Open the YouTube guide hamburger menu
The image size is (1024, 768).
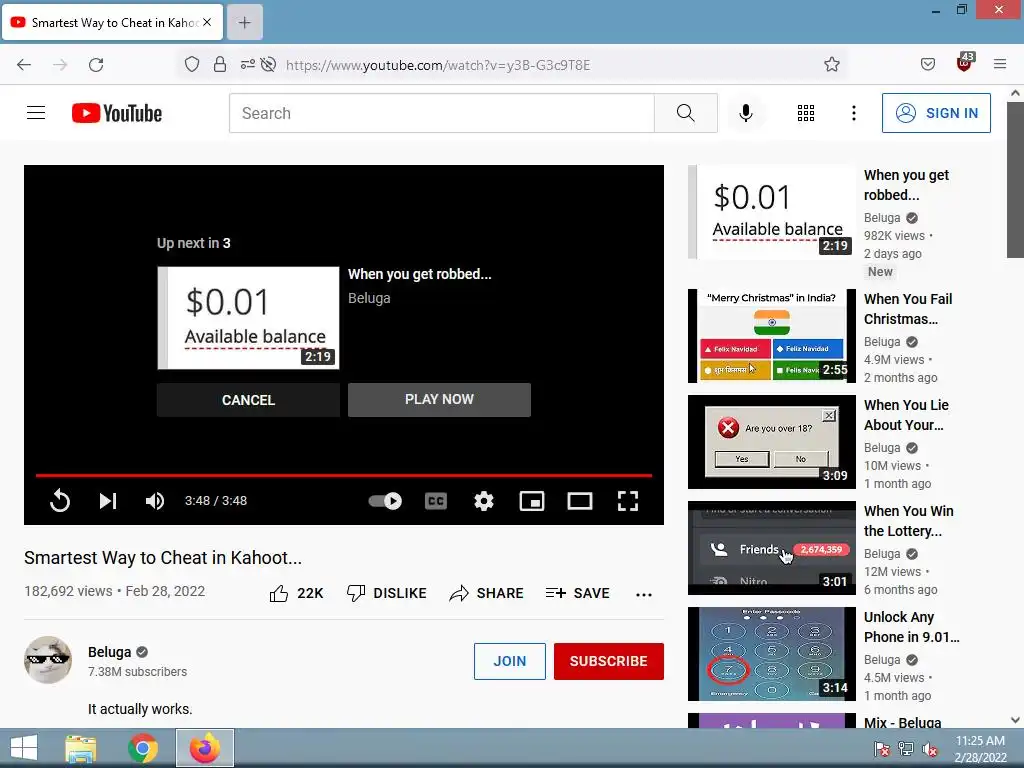pyautogui.click(x=36, y=113)
